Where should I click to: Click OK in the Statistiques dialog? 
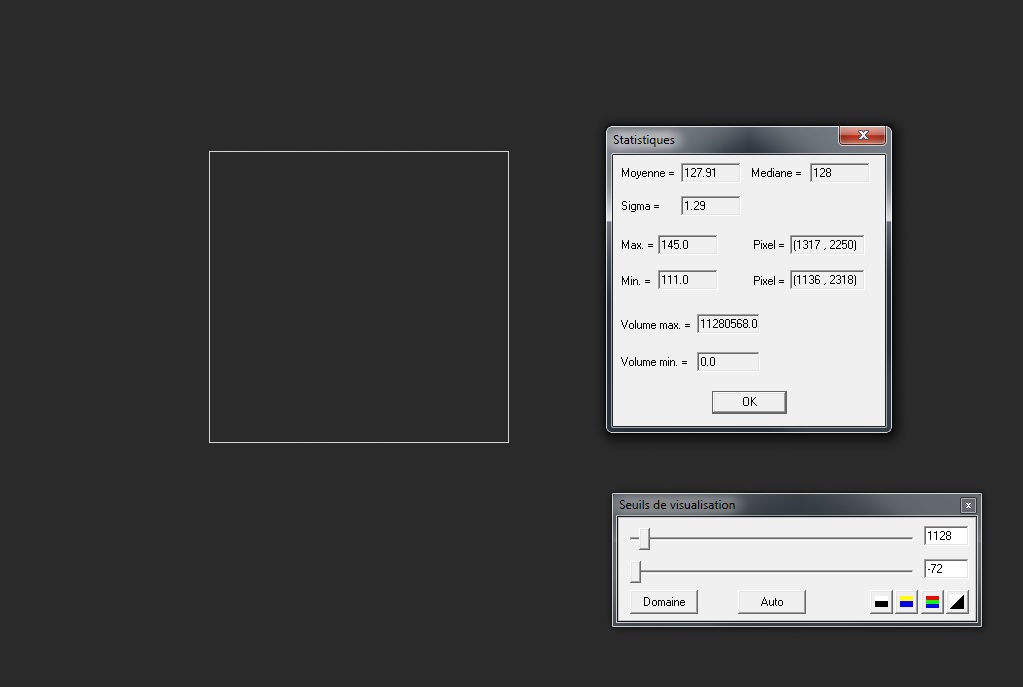tap(749, 402)
